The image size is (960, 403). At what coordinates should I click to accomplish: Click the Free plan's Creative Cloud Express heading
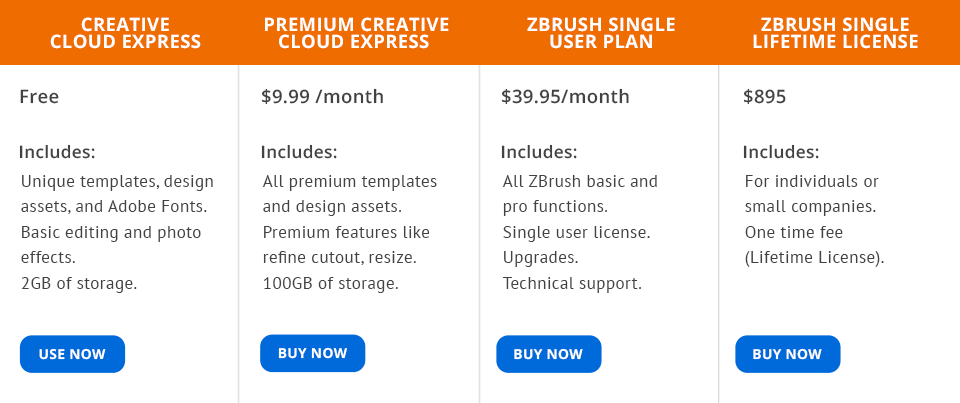[126, 32]
